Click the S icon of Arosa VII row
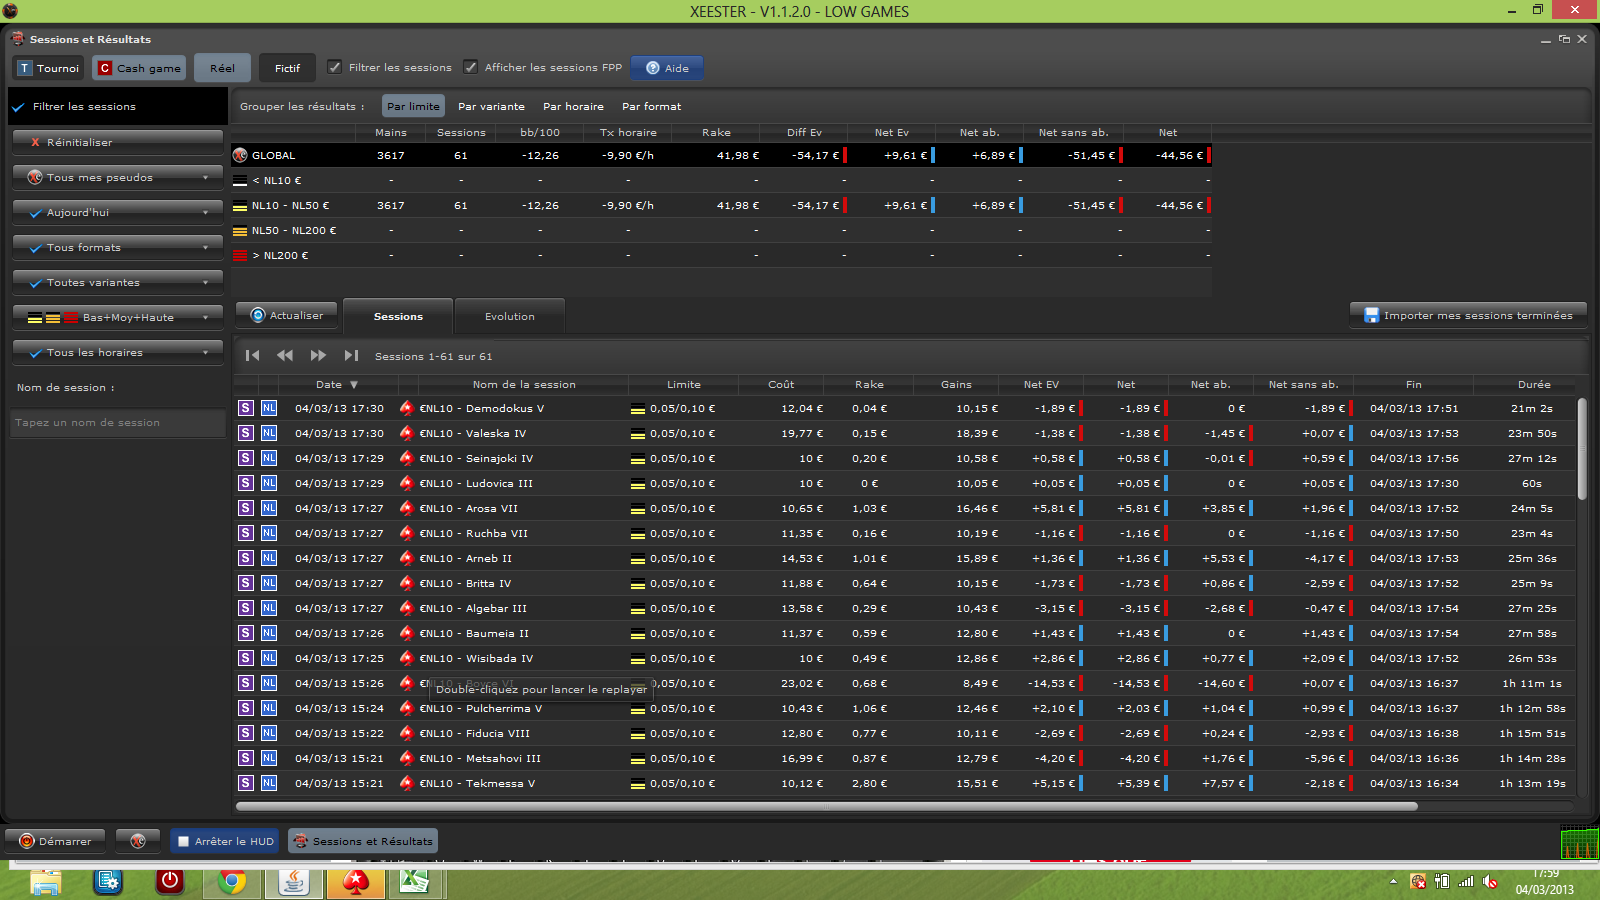The height and width of the screenshot is (900, 1600). coord(246,508)
